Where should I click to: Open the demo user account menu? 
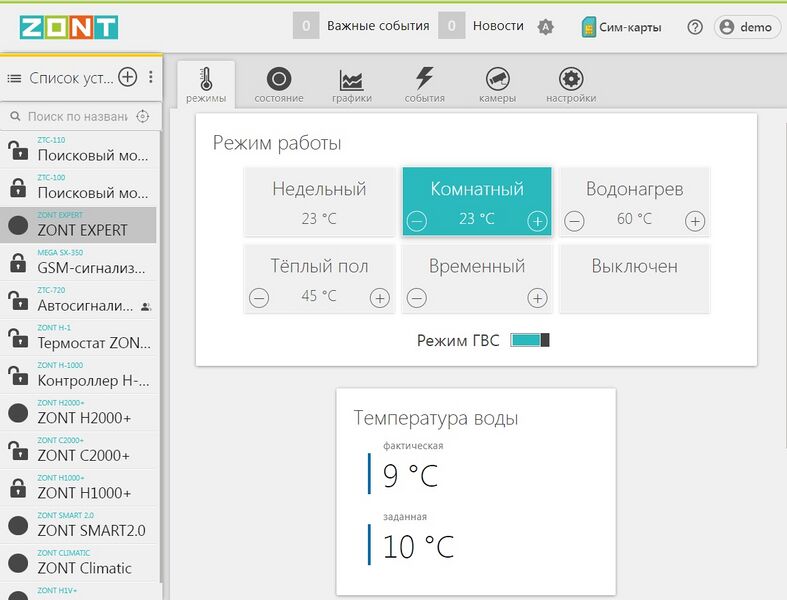(x=747, y=27)
